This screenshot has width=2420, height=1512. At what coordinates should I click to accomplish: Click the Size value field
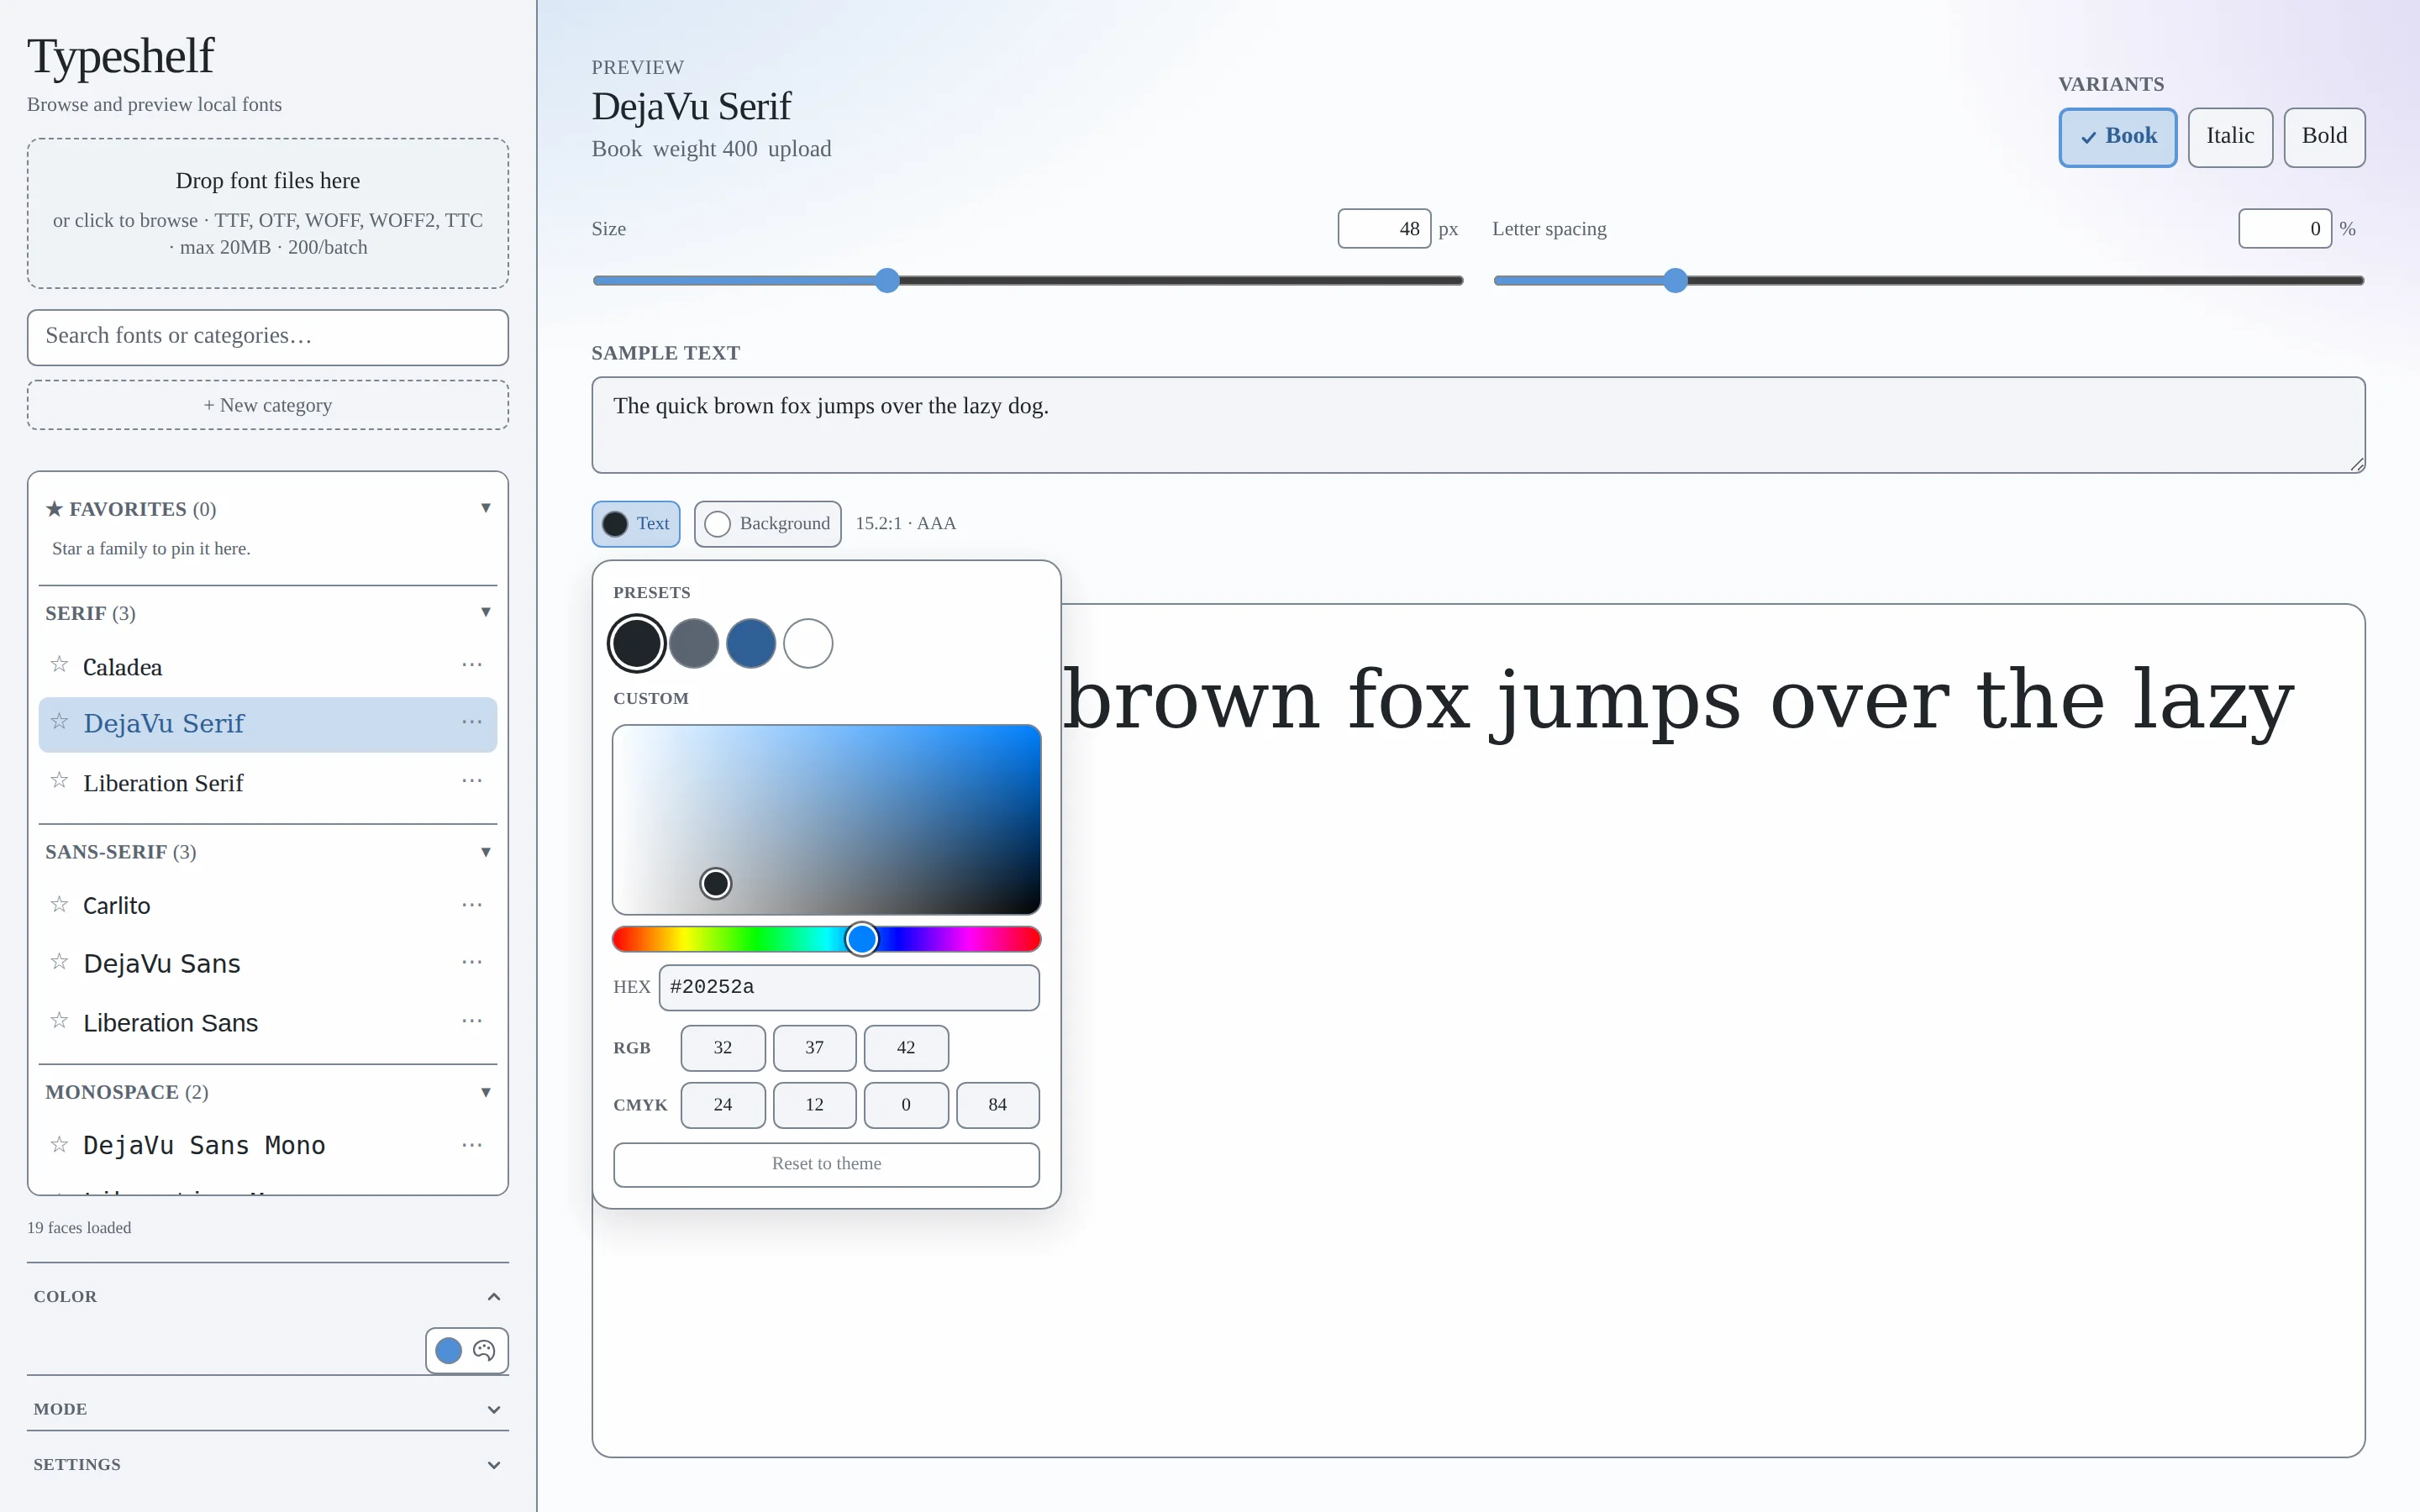1384,229
